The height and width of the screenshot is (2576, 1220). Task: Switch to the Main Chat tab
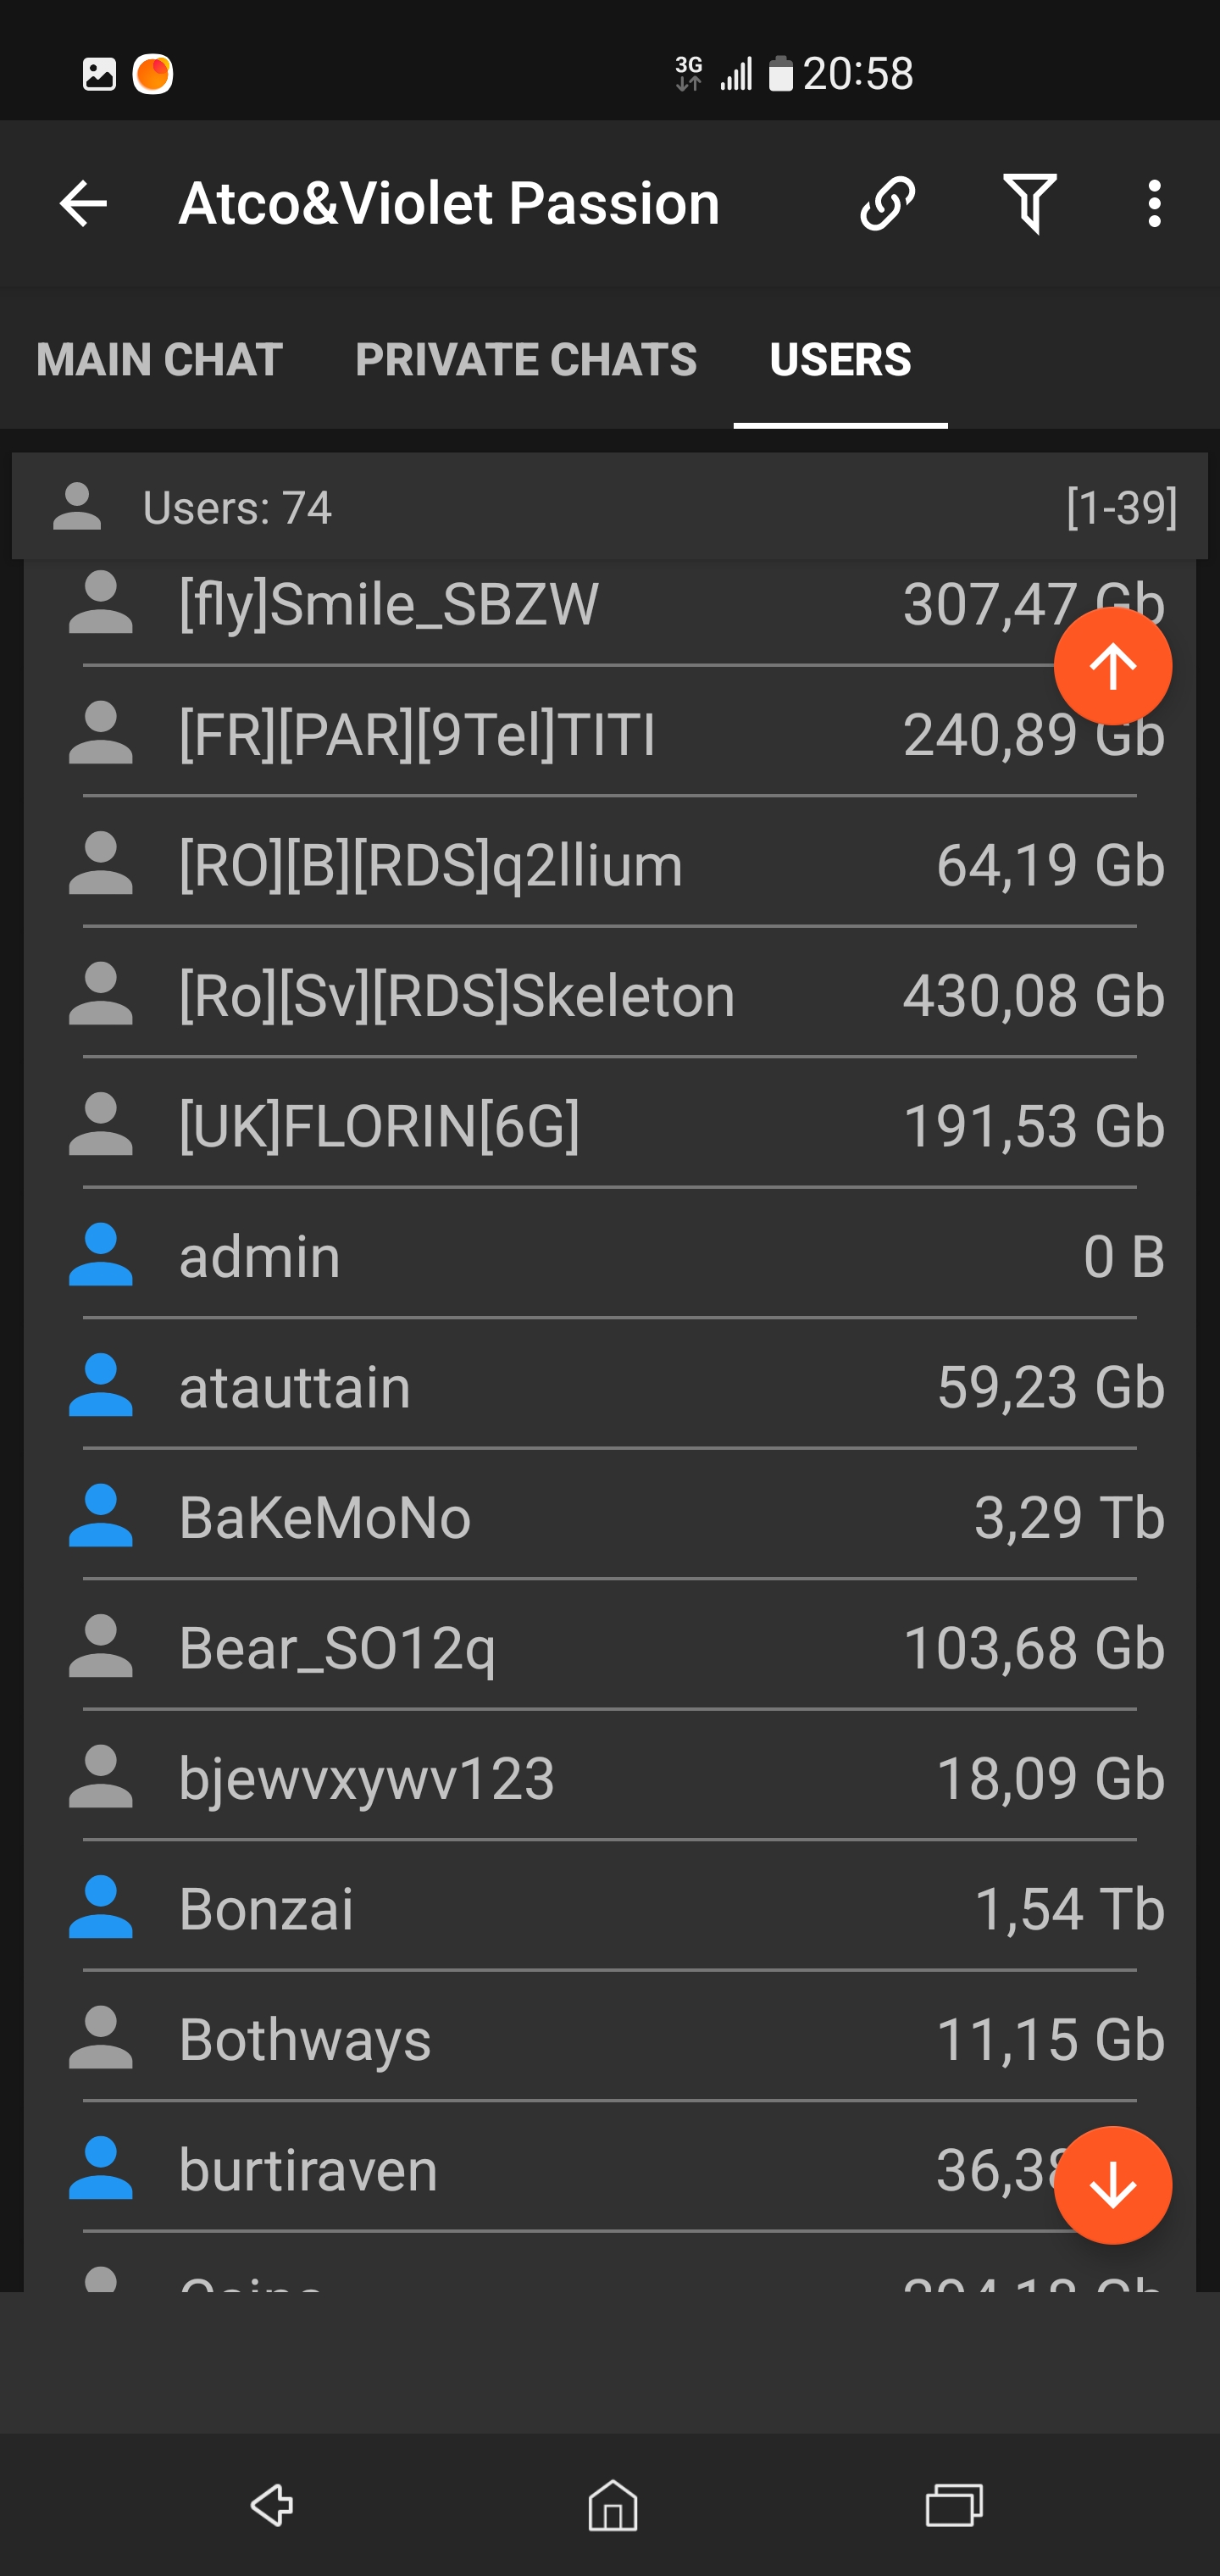click(159, 360)
